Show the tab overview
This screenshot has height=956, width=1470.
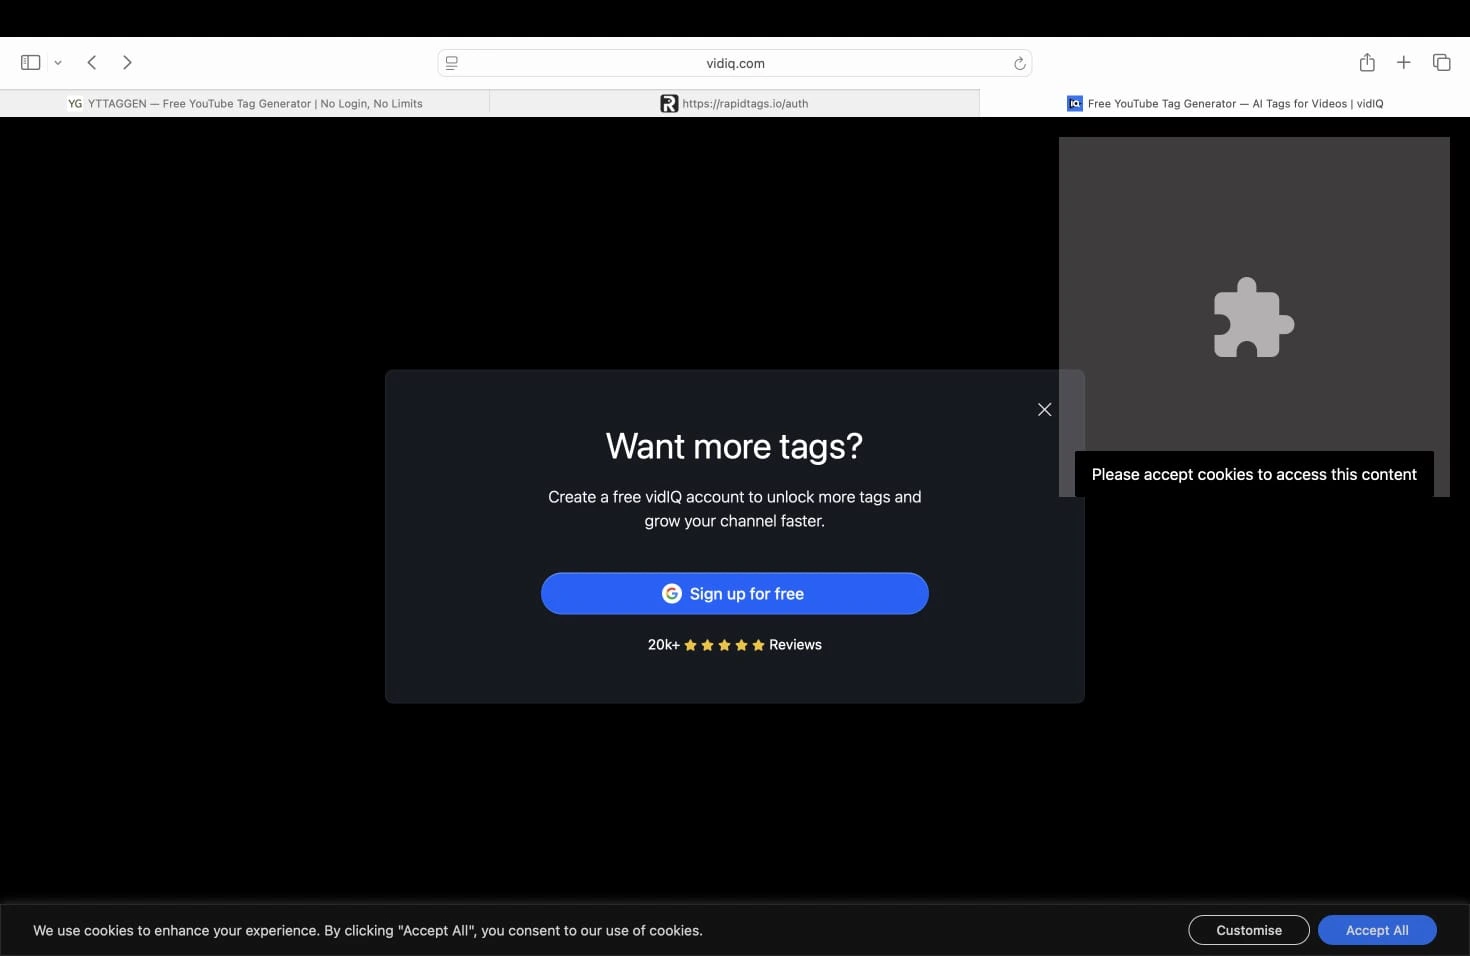tap(1442, 62)
